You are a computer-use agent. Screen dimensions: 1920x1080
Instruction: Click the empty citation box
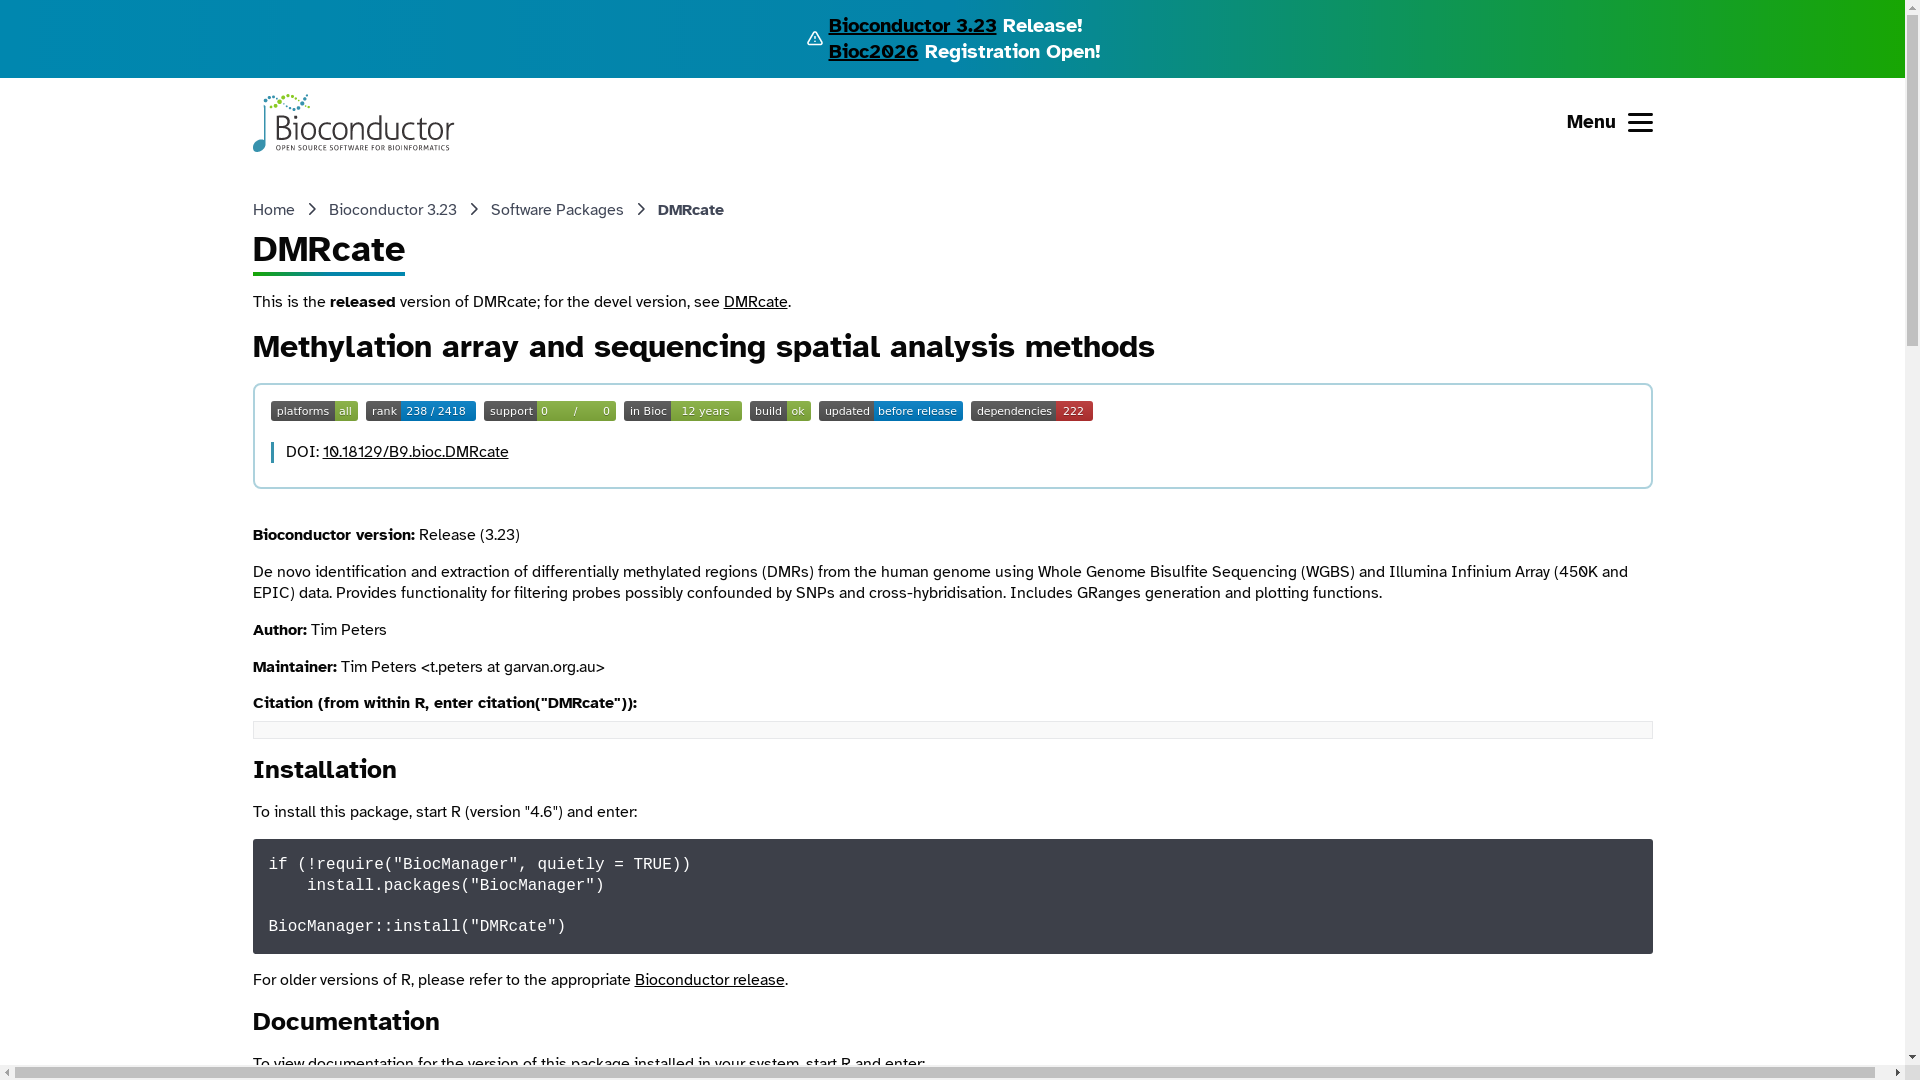pyautogui.click(x=952, y=730)
